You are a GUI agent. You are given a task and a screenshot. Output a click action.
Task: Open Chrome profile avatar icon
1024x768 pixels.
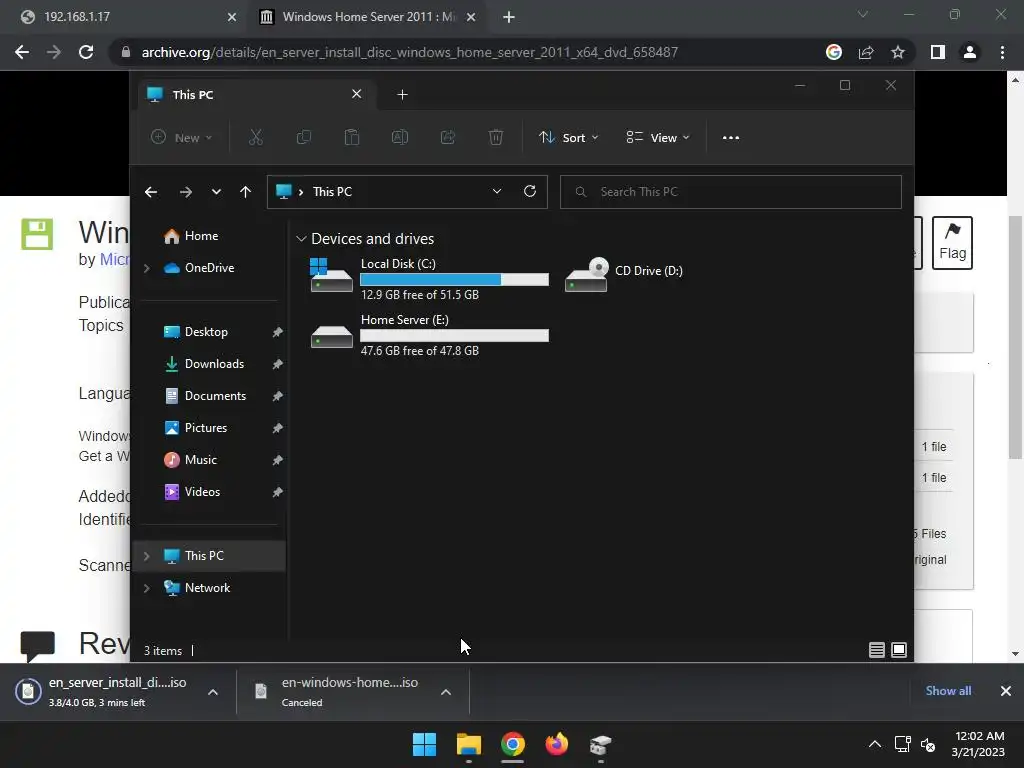pos(970,52)
